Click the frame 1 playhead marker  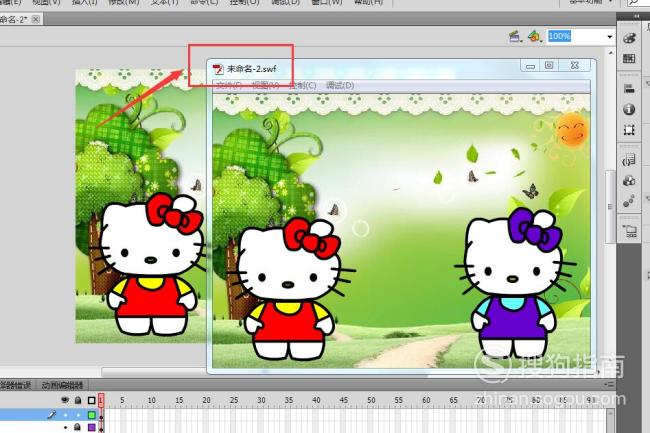click(x=101, y=400)
